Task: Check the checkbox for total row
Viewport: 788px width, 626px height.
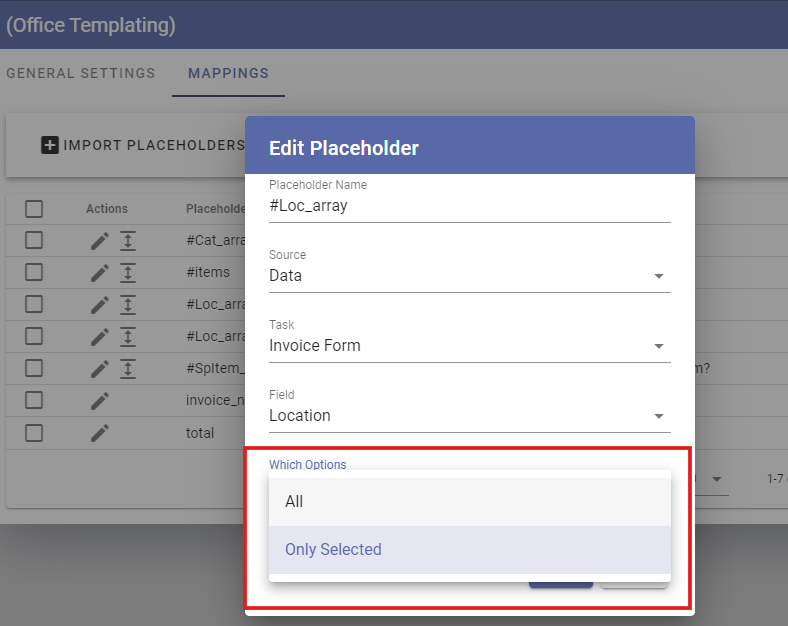Action: 34,433
